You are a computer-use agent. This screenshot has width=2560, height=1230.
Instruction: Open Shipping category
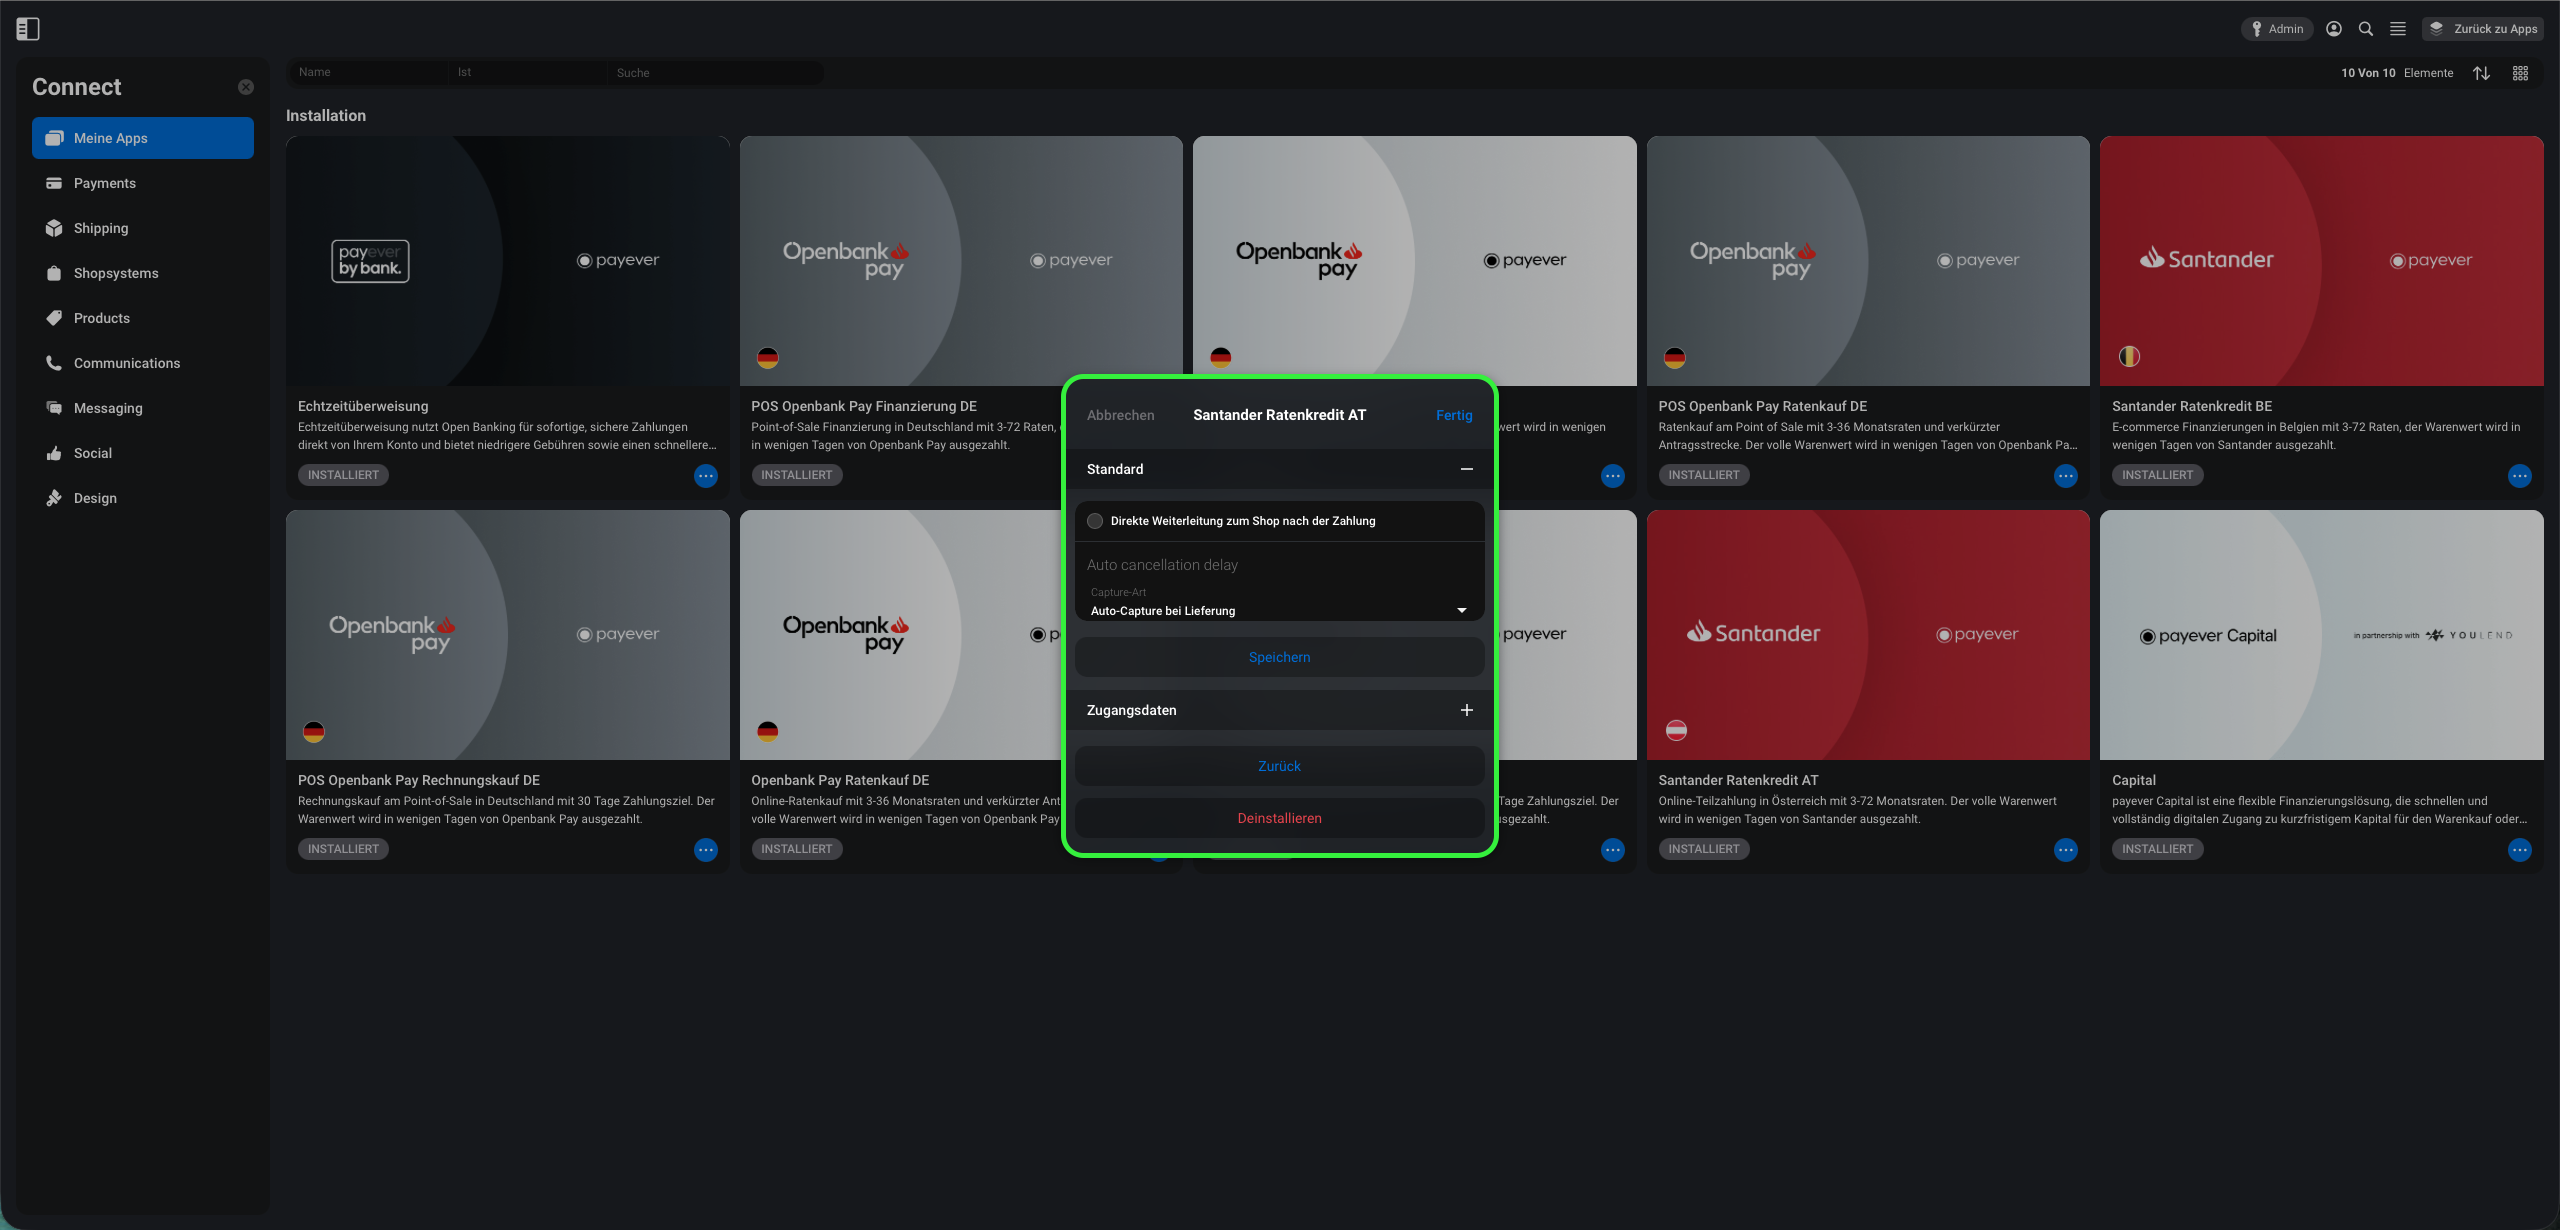(x=143, y=228)
